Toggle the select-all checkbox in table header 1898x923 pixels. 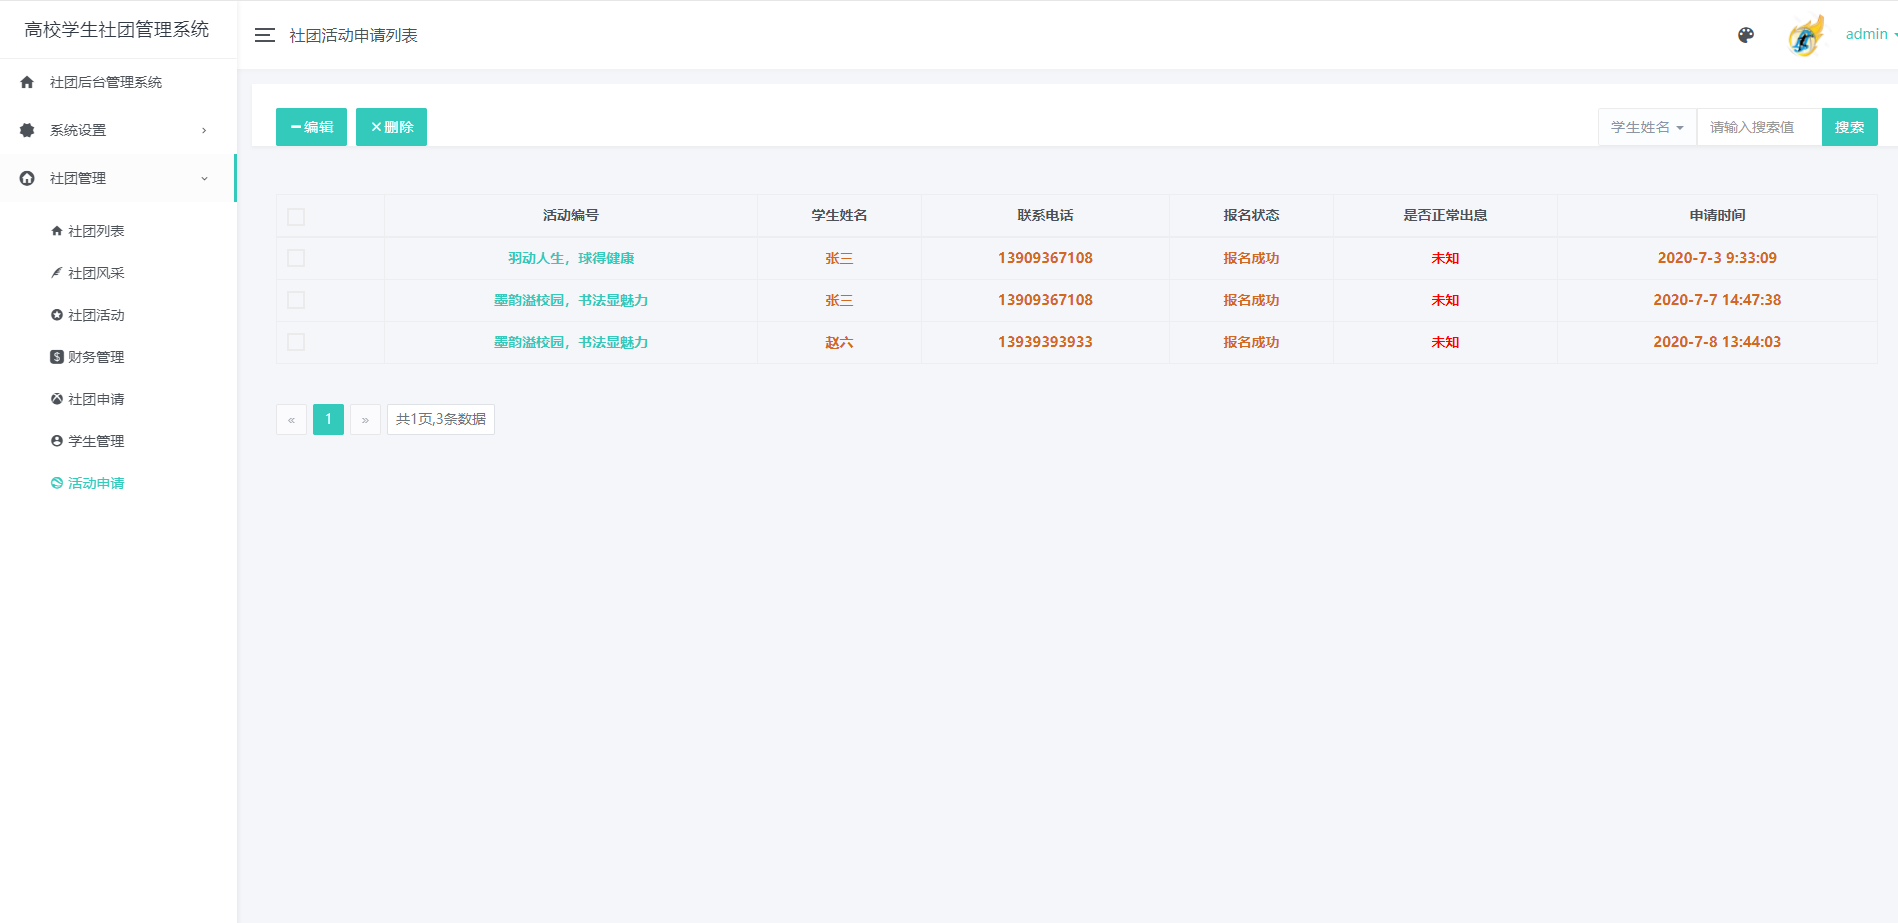coord(296,216)
